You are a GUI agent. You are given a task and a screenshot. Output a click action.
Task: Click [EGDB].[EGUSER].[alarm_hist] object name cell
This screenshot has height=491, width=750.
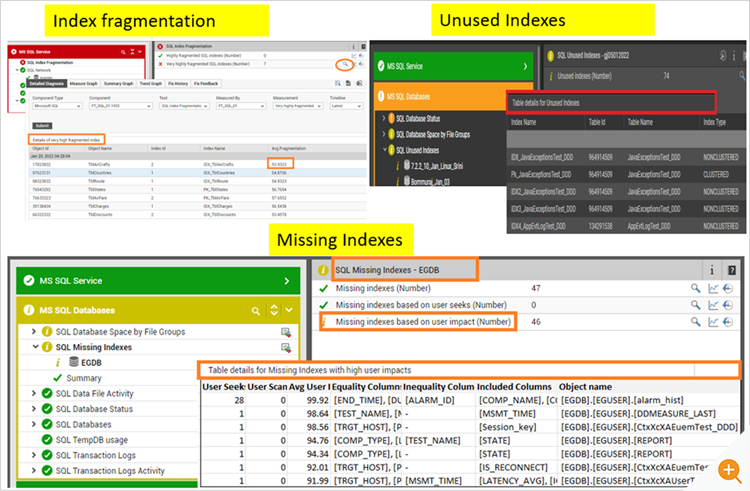[622, 400]
